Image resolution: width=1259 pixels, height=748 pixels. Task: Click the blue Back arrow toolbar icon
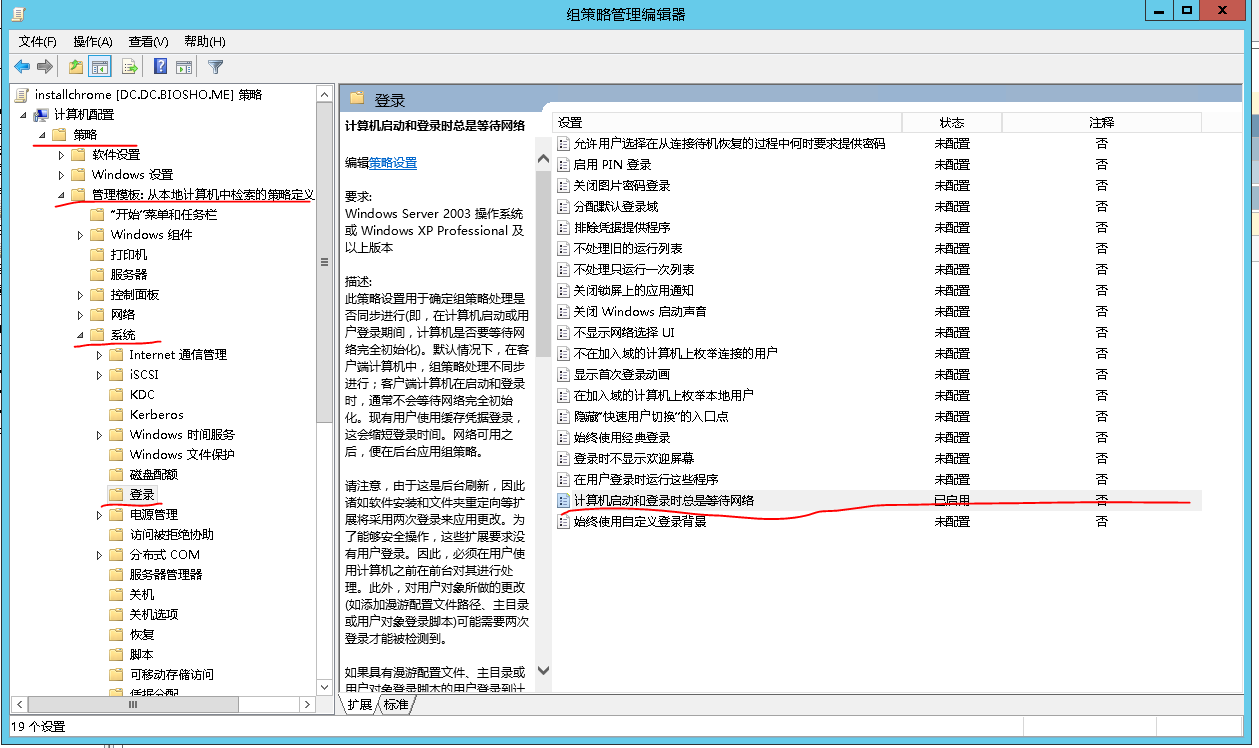click(22, 67)
